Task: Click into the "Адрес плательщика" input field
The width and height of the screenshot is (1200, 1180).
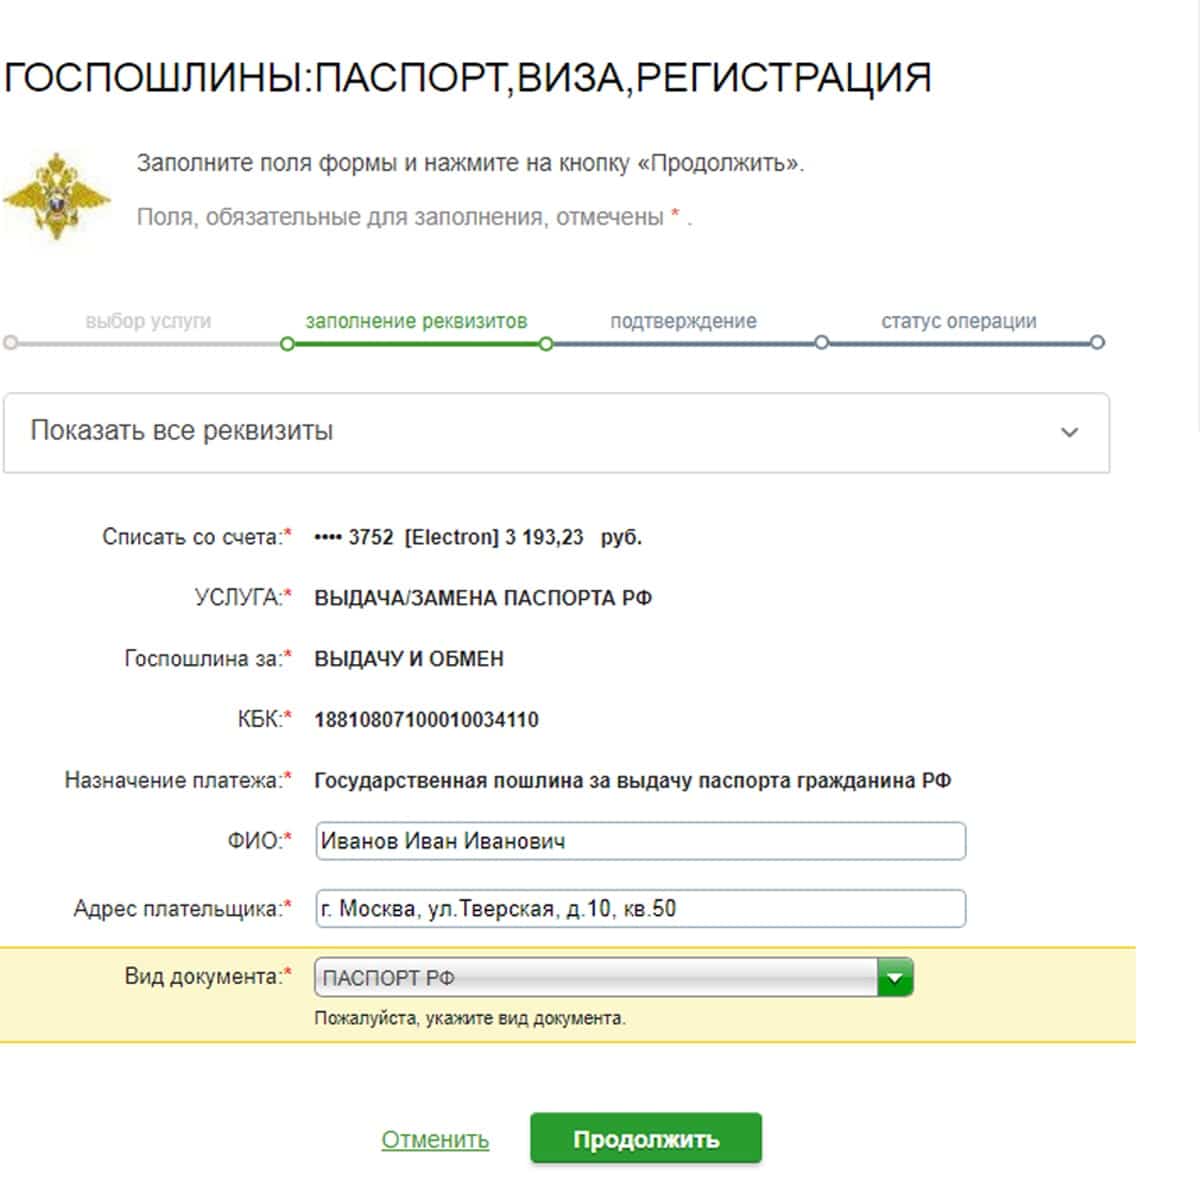Action: (x=640, y=909)
